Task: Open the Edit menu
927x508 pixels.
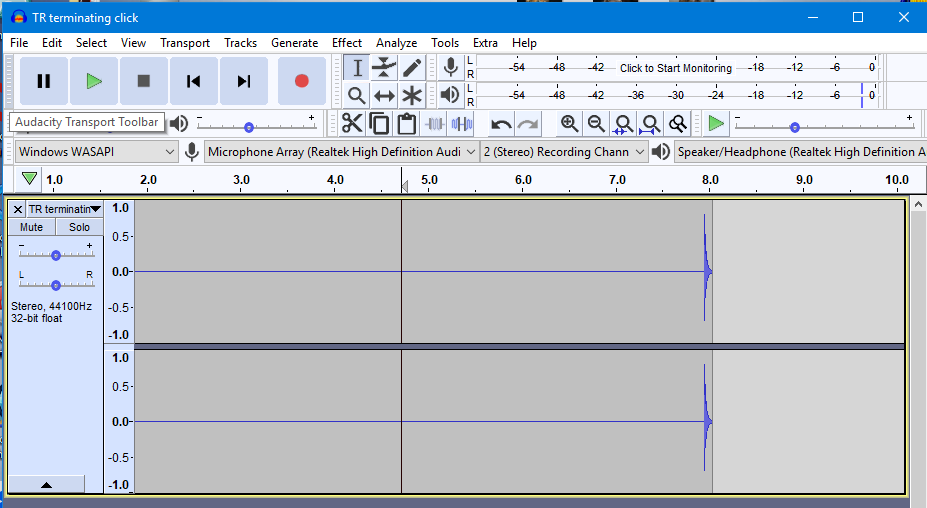Action: pos(52,43)
